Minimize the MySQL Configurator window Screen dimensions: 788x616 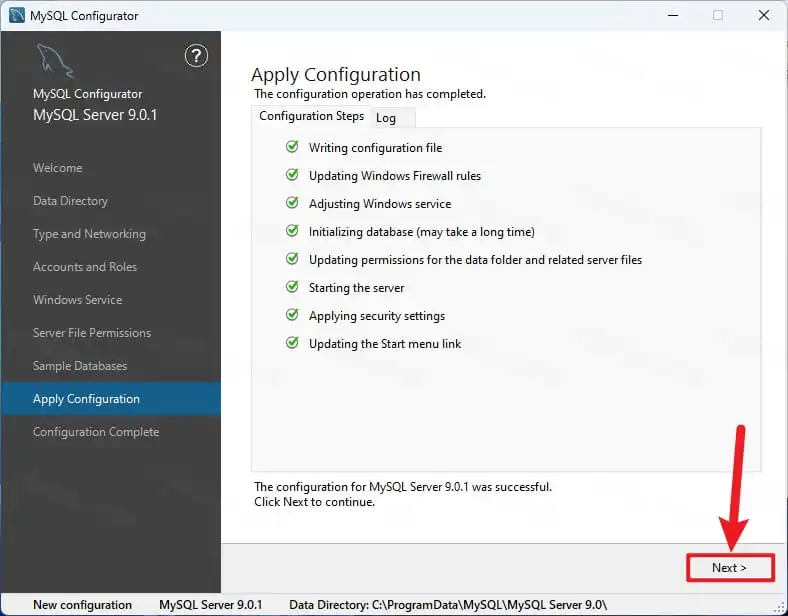(673, 15)
